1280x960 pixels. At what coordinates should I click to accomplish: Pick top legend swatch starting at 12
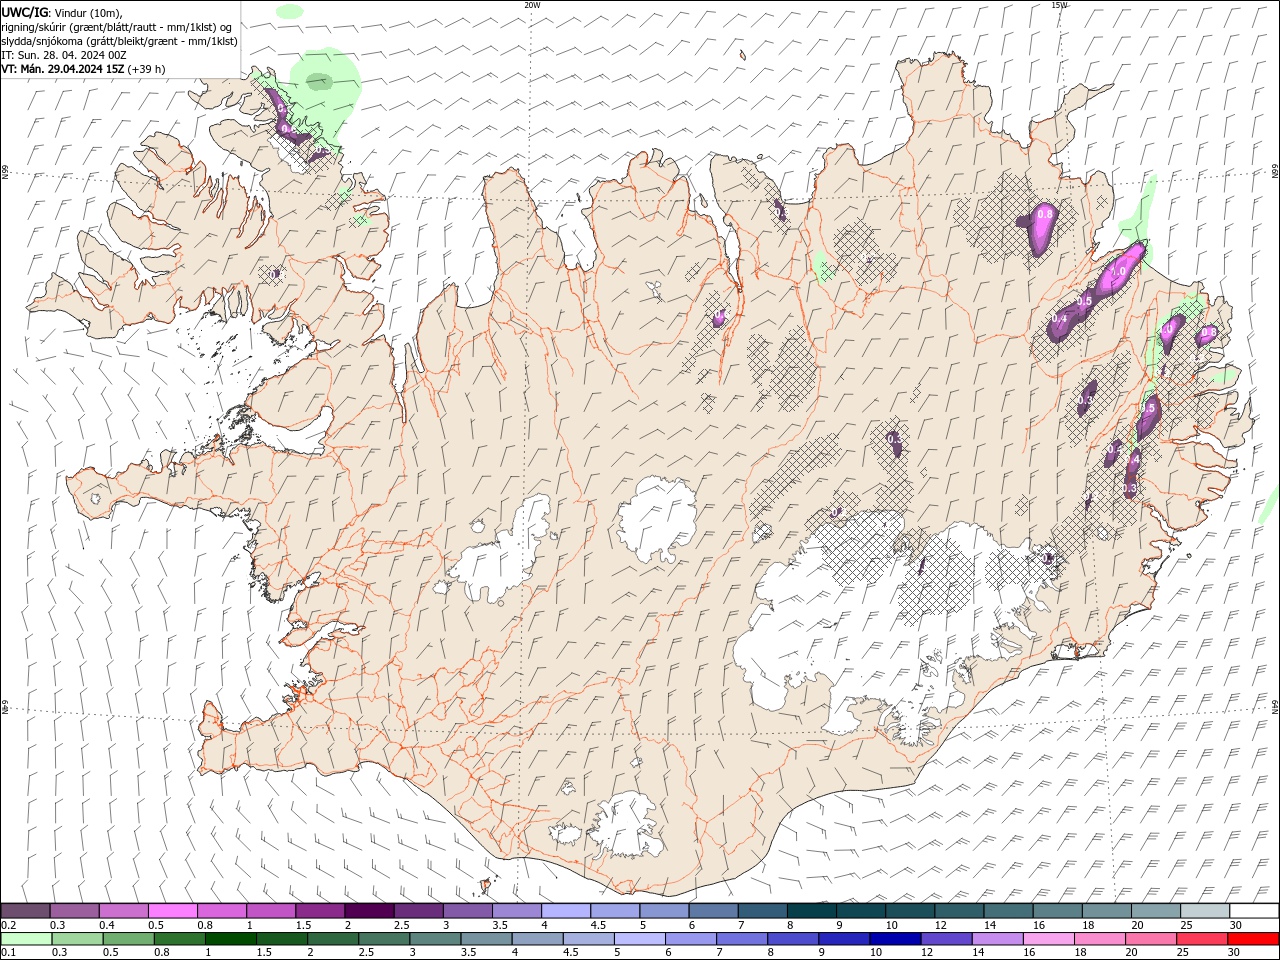(x=959, y=911)
